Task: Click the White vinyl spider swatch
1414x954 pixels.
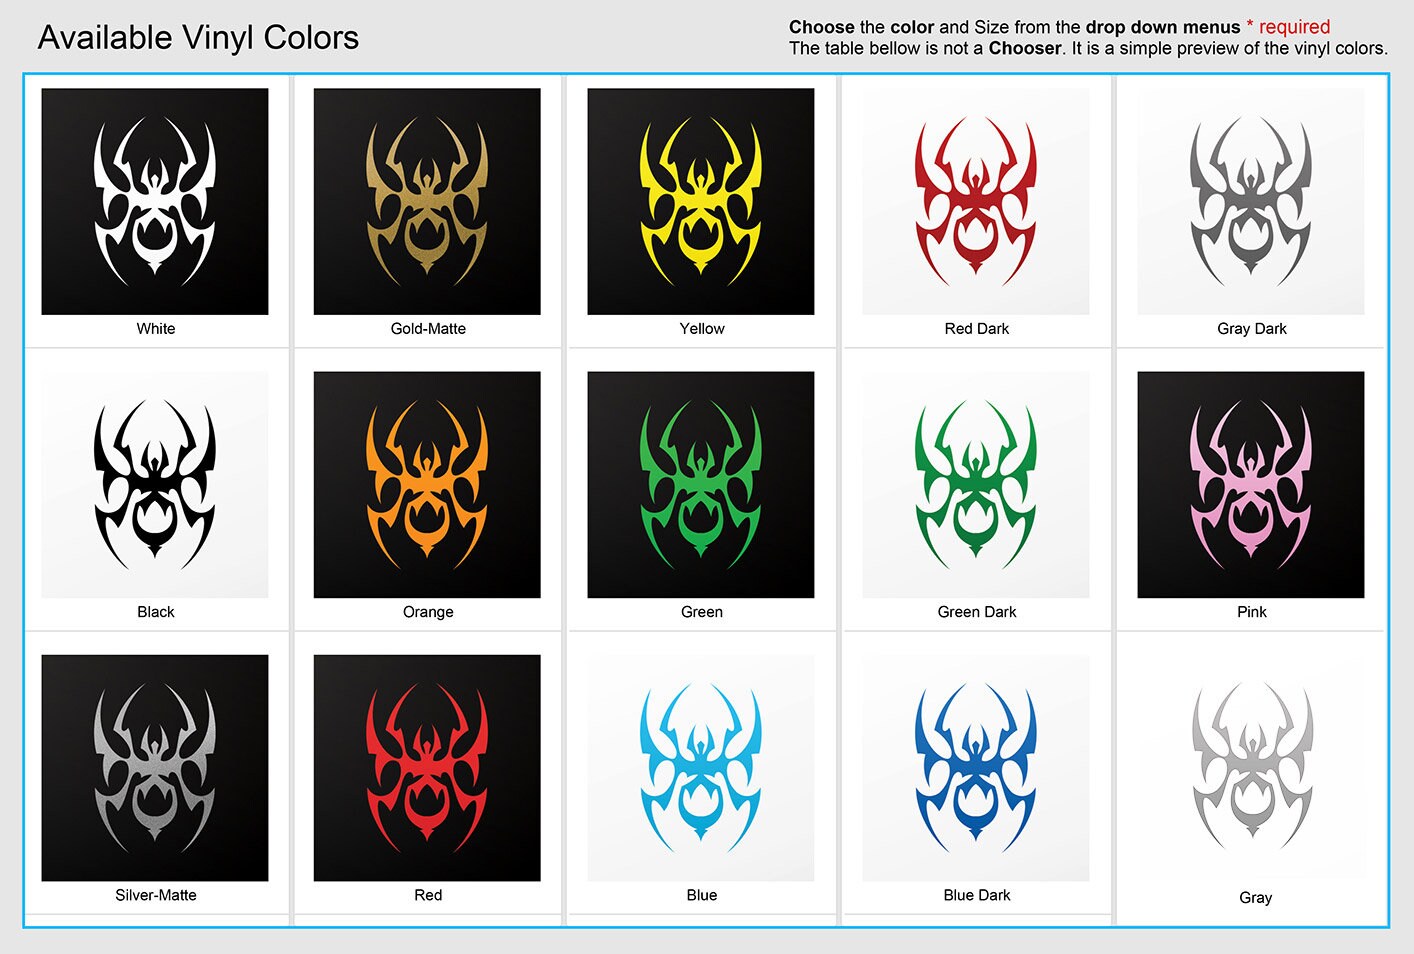Action: [x=155, y=201]
